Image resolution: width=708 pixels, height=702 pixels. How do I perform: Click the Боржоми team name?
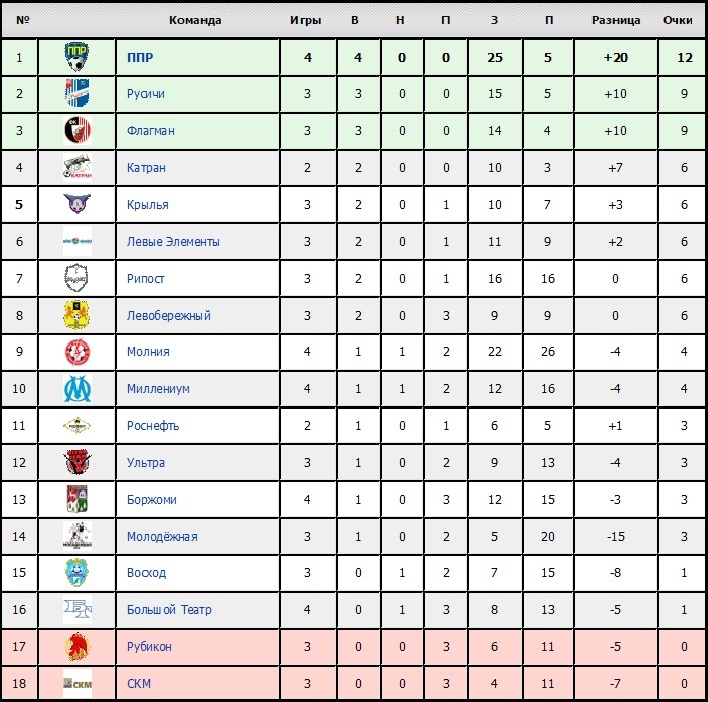coord(151,500)
